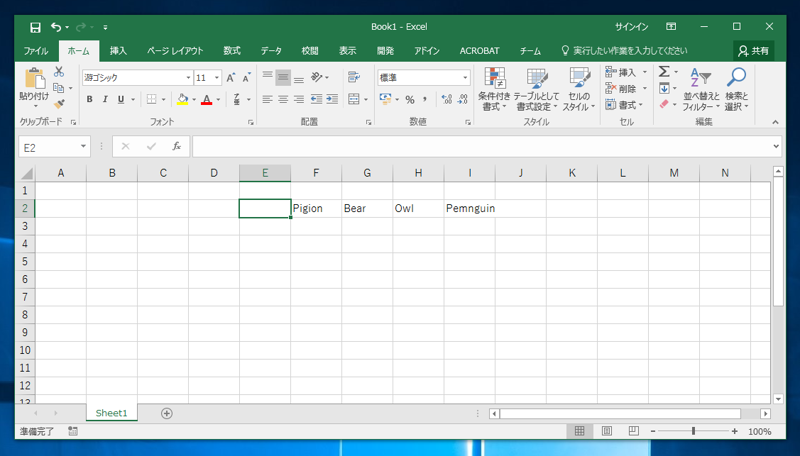The width and height of the screenshot is (800, 456).
Task: Apply the red font color
Action: 206,99
